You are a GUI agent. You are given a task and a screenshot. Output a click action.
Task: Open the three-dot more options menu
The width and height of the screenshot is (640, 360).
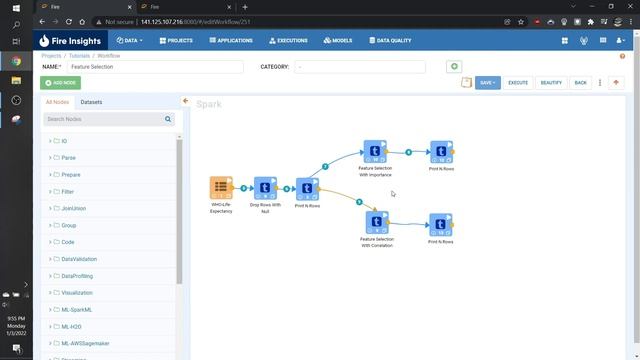click(600, 83)
